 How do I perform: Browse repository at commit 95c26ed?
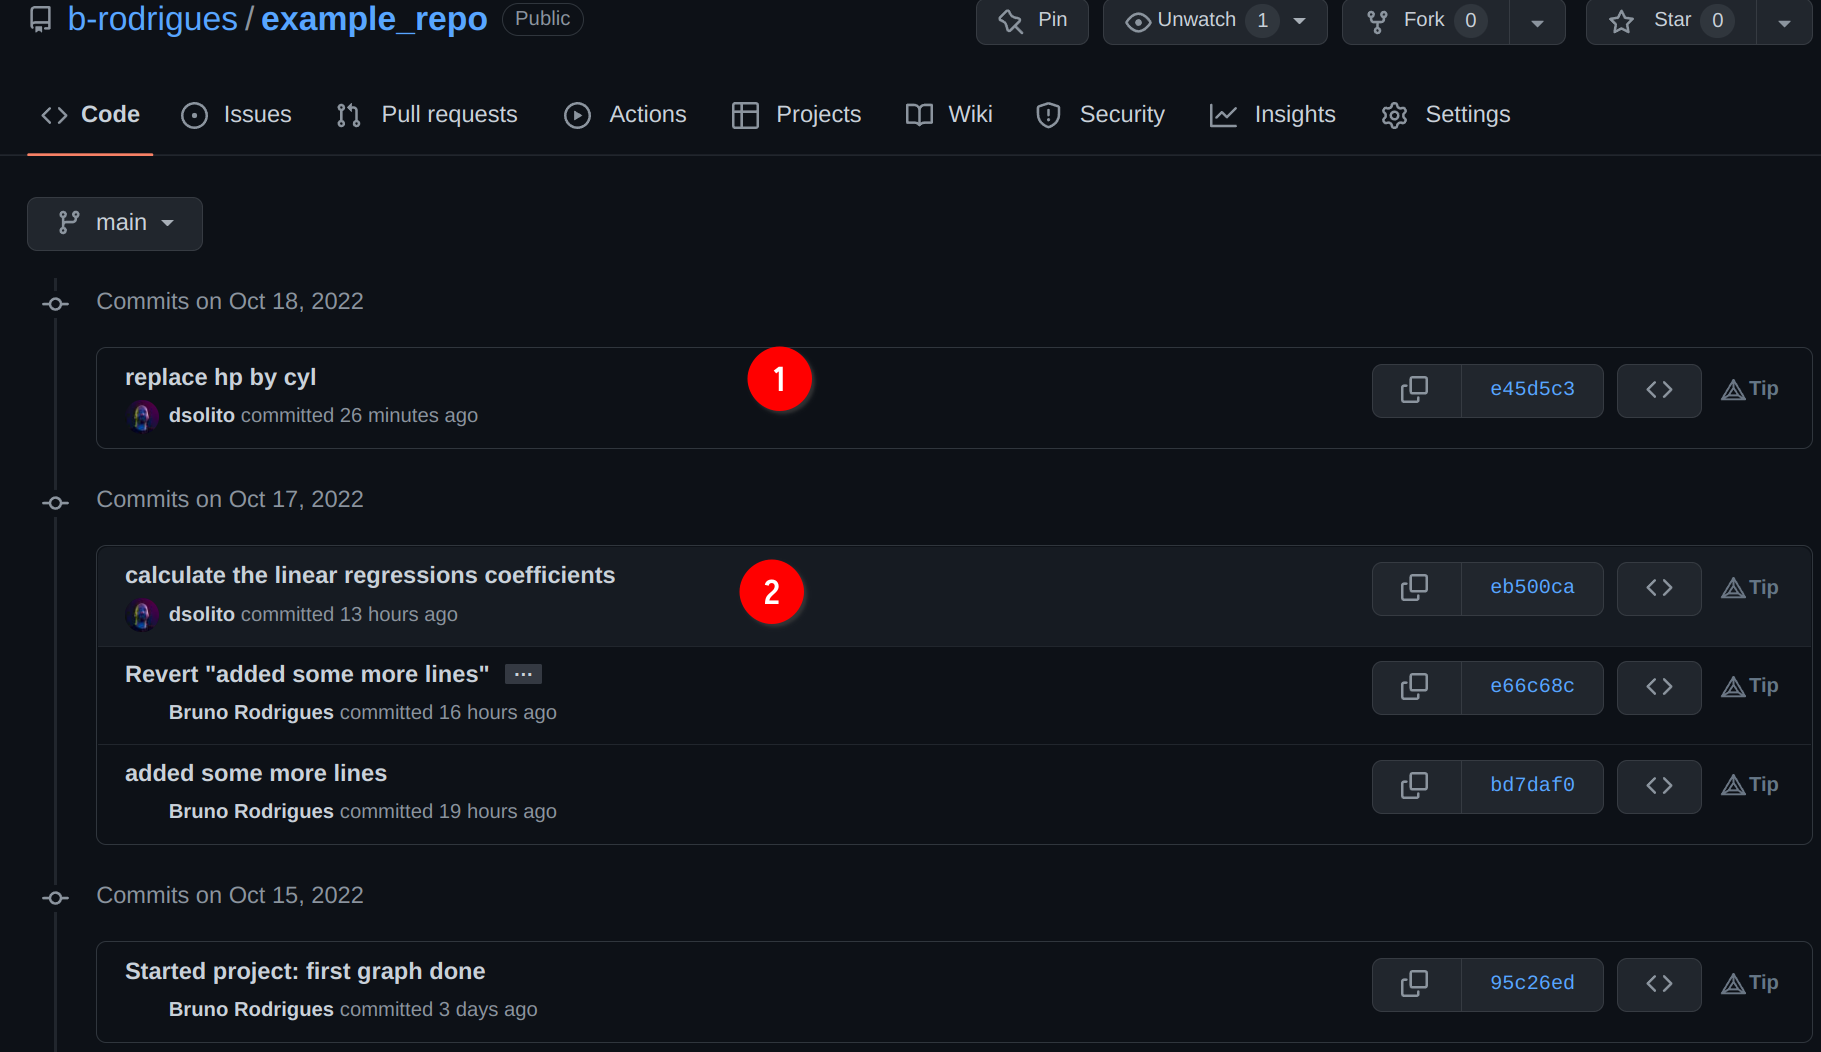tap(1659, 984)
